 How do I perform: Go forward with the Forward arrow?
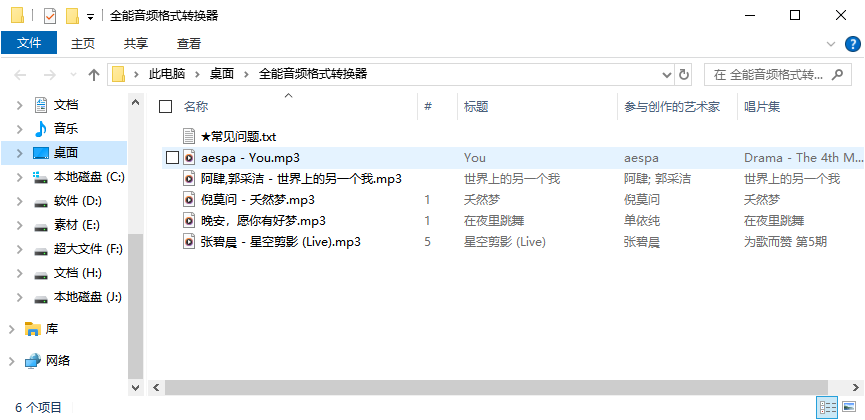tap(50, 75)
